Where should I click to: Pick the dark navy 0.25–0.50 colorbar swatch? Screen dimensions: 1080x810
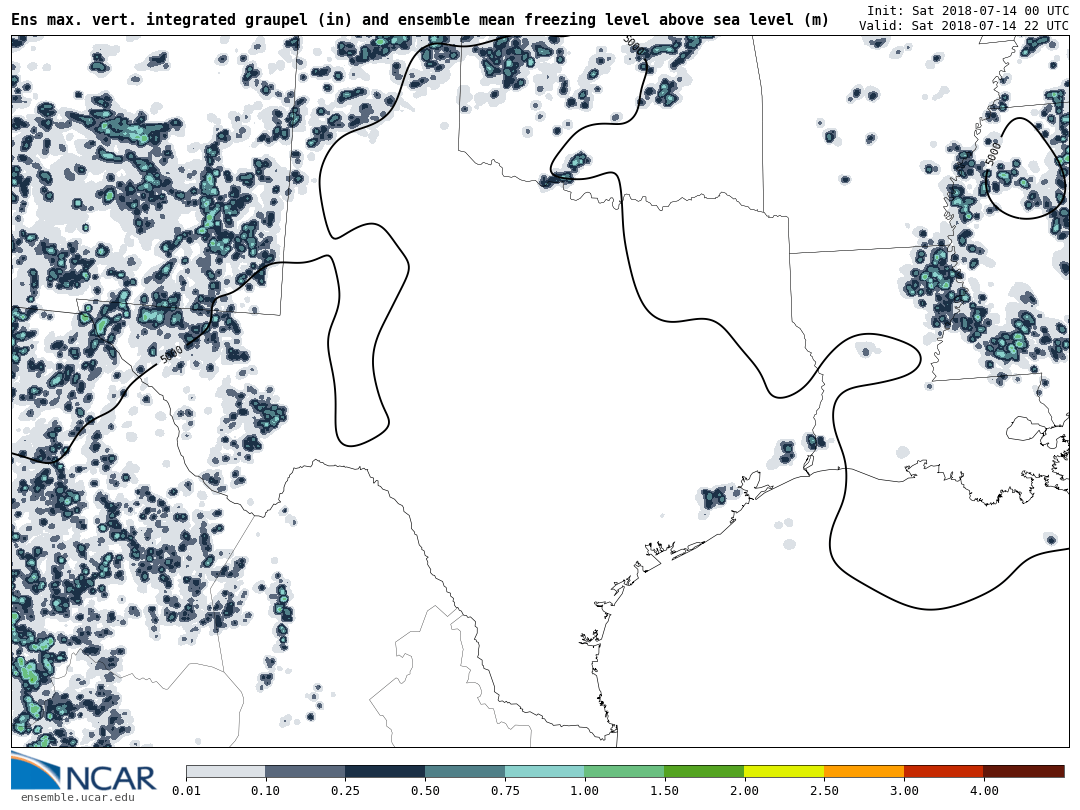[x=385, y=771]
